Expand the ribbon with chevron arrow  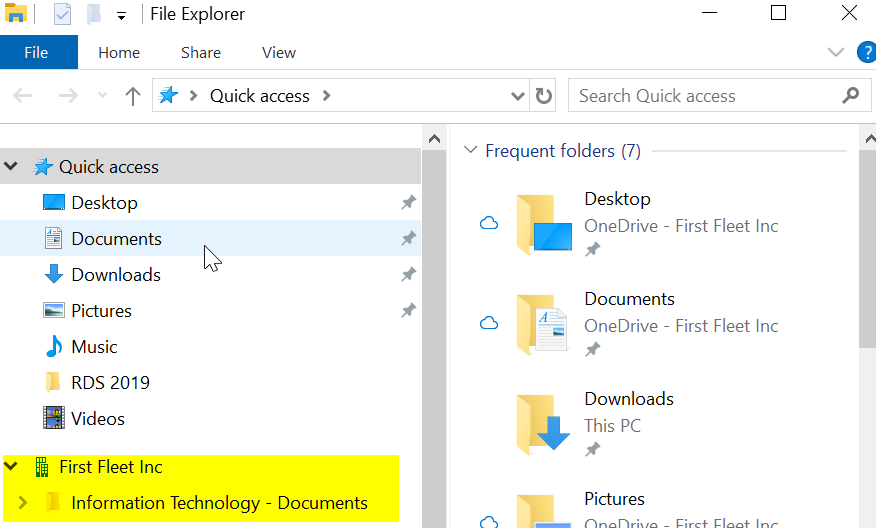(836, 53)
